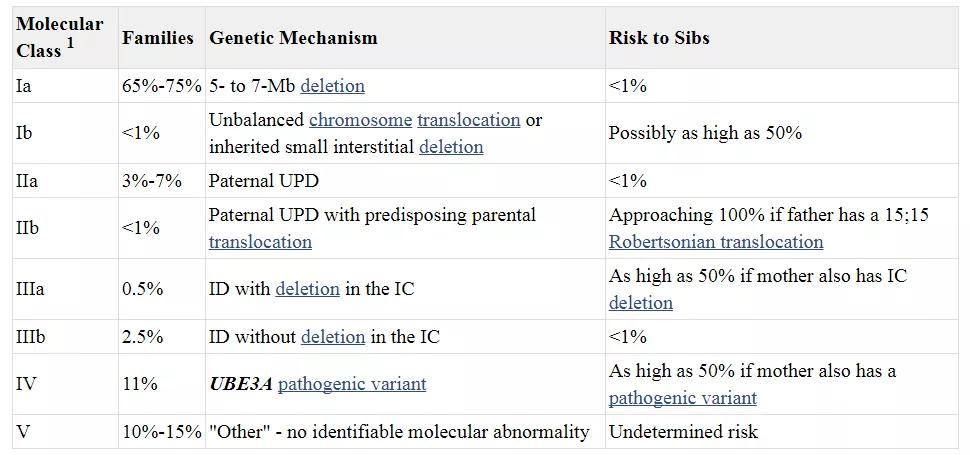Click translocation link under Paternal UPD with predisposing
This screenshot has width=970, height=455.
[x=260, y=242]
